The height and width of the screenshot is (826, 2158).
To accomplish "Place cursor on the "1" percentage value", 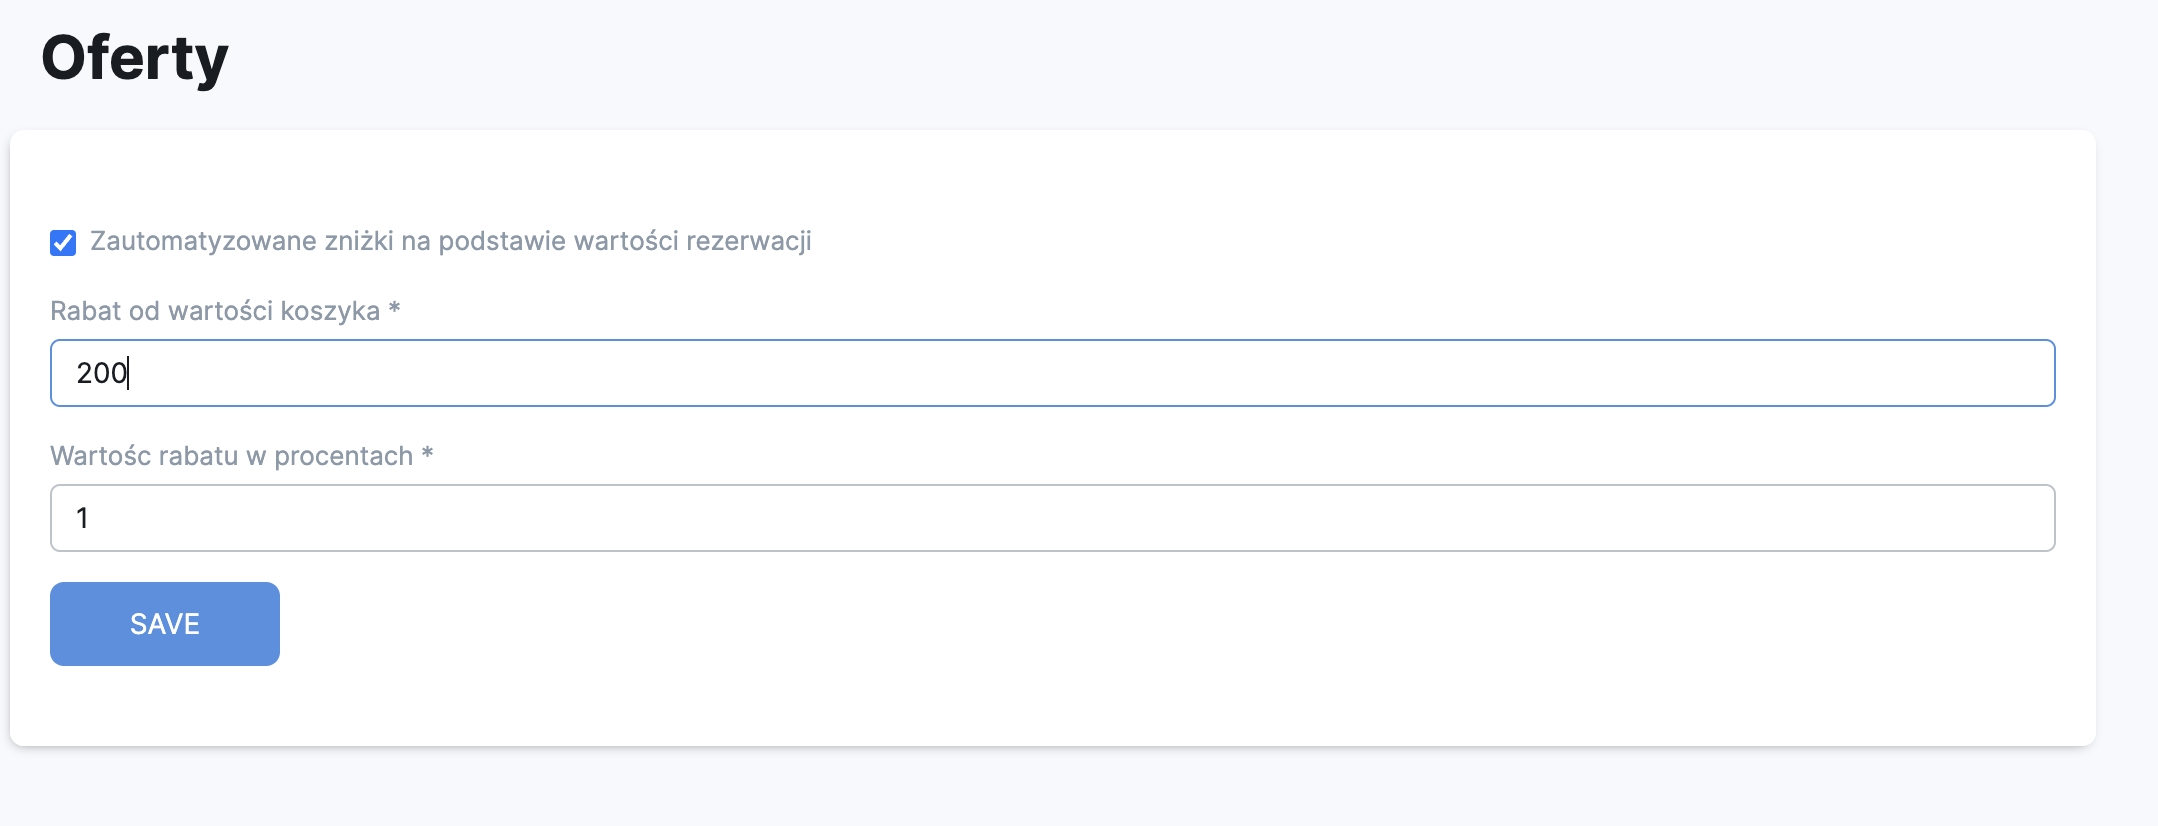I will pos(83,518).
